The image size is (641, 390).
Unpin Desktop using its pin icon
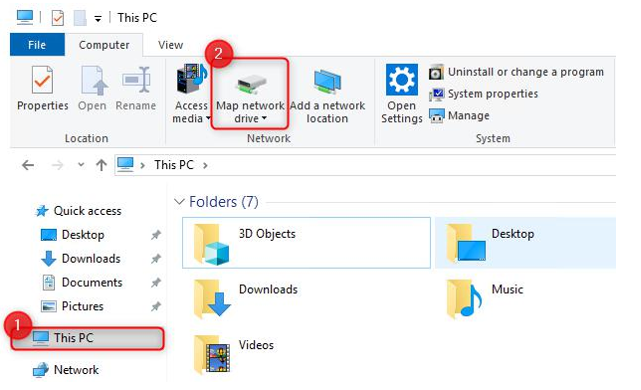156,235
